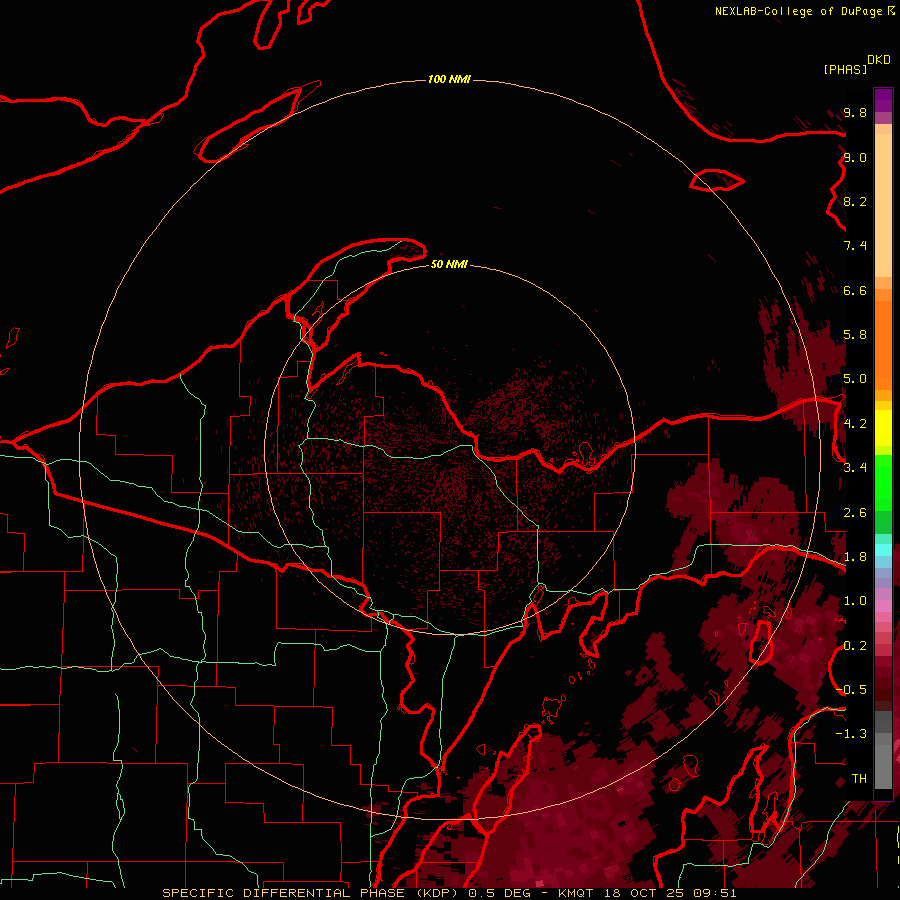Click the 09:51 timestamp in the caption
Viewport: 900px width, 900px height.
coord(715,893)
